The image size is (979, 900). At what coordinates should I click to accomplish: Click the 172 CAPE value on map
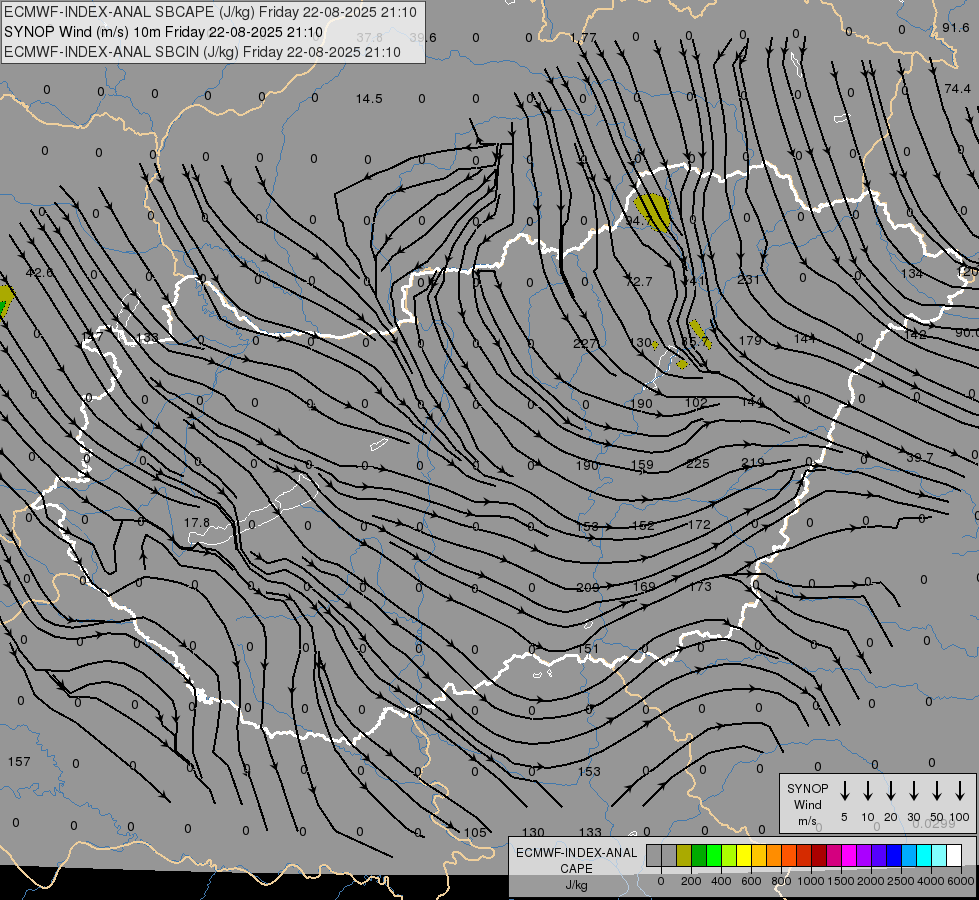[x=699, y=525]
